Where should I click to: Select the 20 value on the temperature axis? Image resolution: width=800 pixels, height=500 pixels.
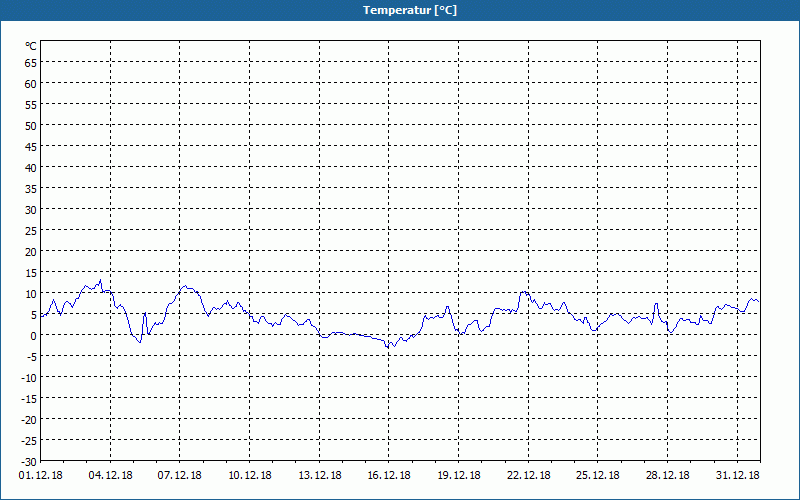pos(31,252)
